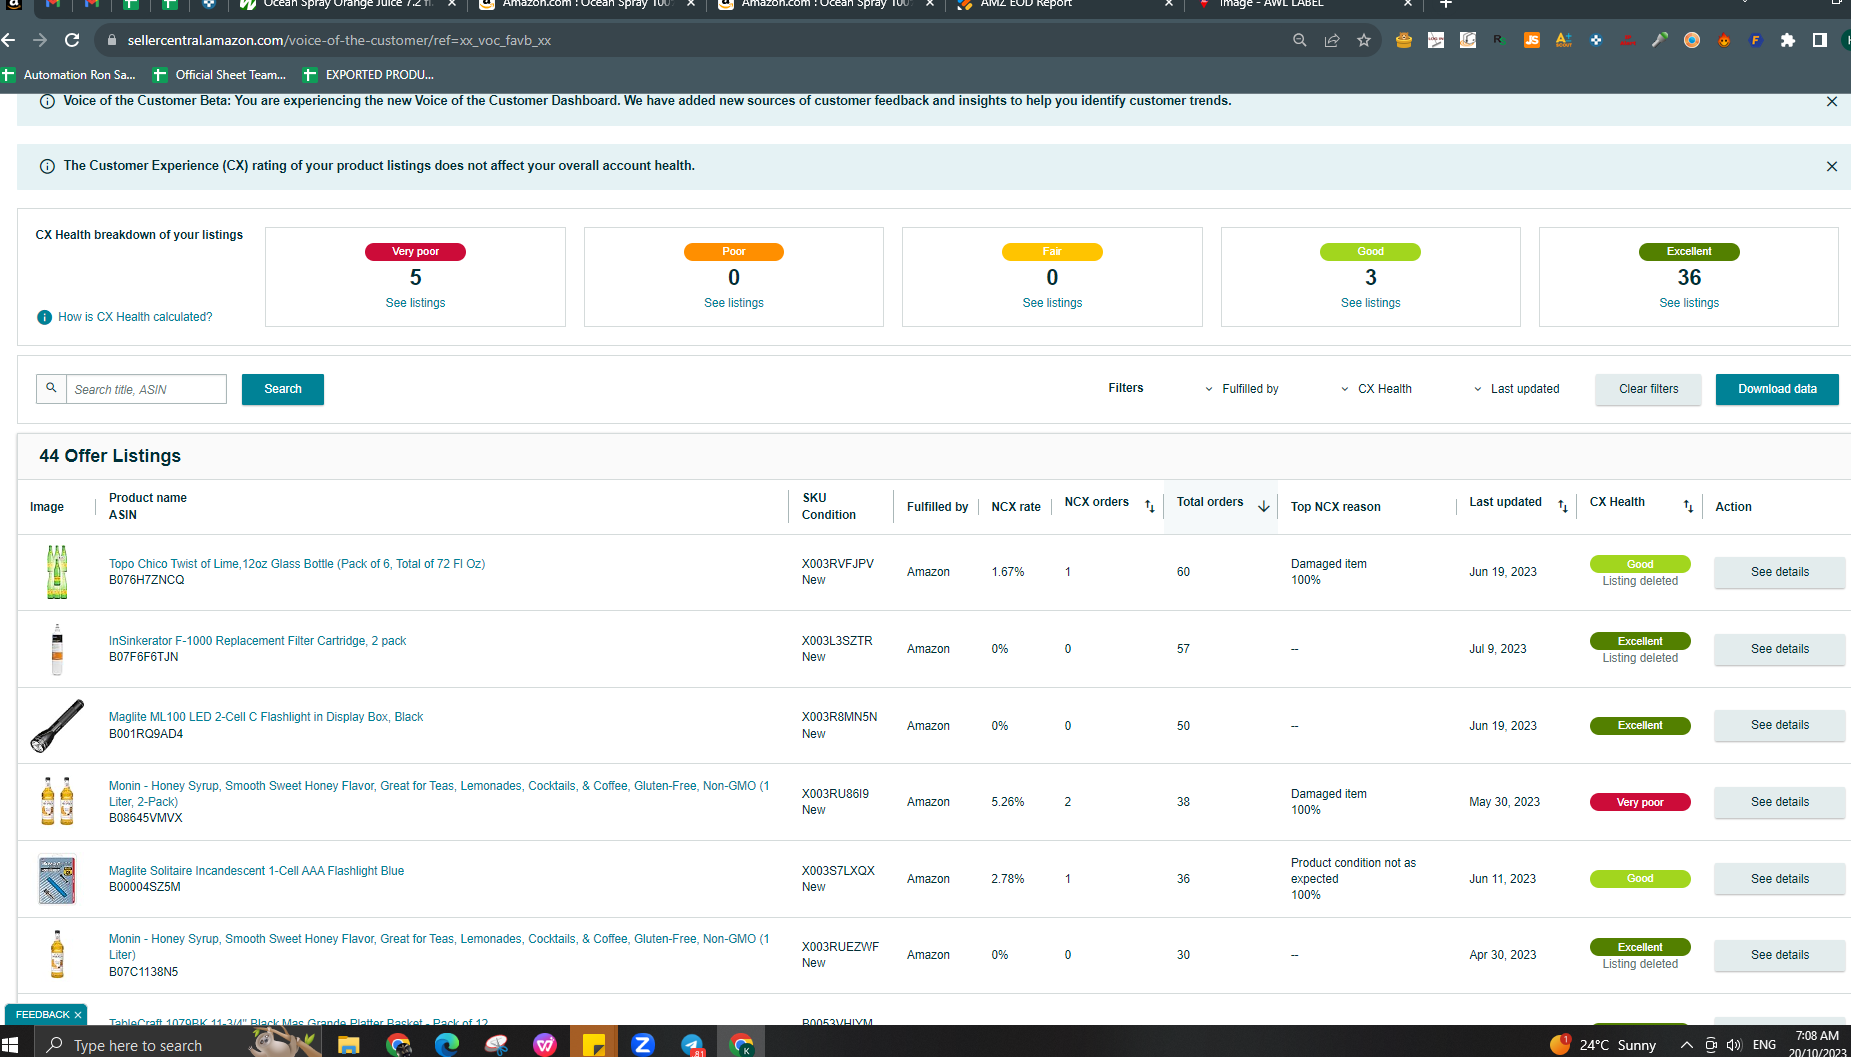This screenshot has height=1057, width=1851.
Task: Click info icon next to CX Health calculated
Action: click(x=44, y=317)
